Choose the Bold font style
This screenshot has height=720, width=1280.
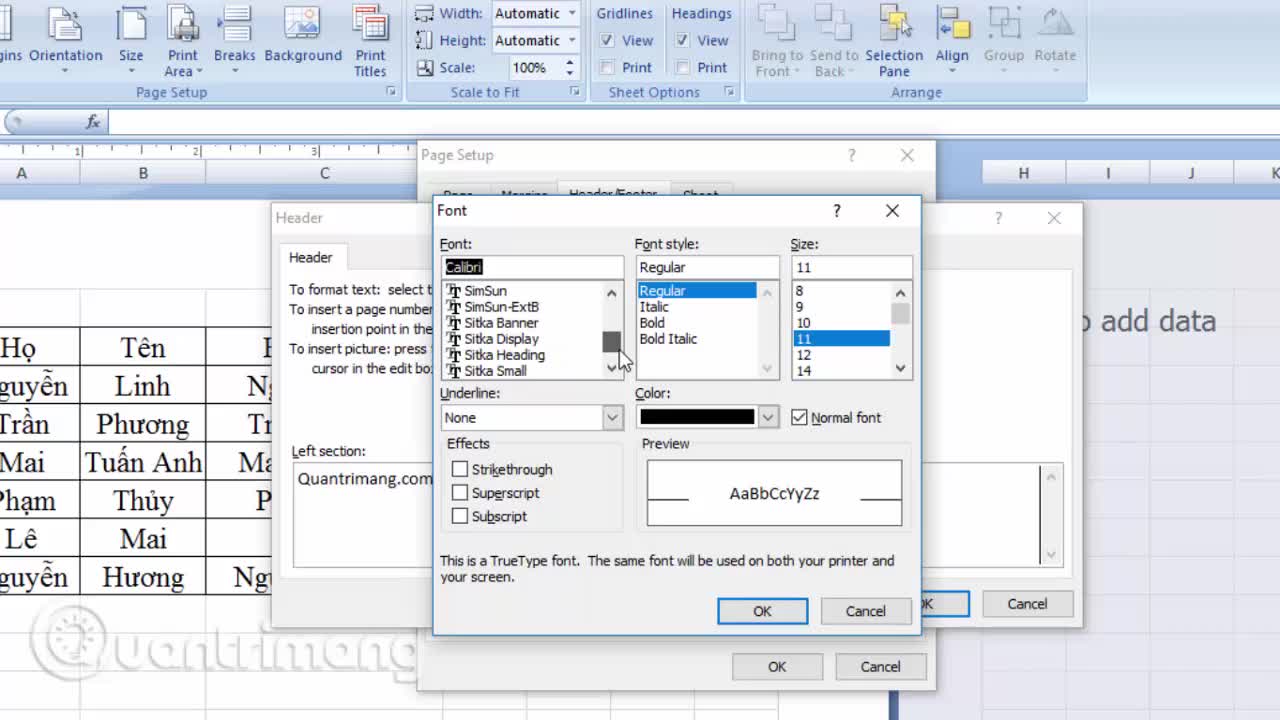pyautogui.click(x=652, y=323)
